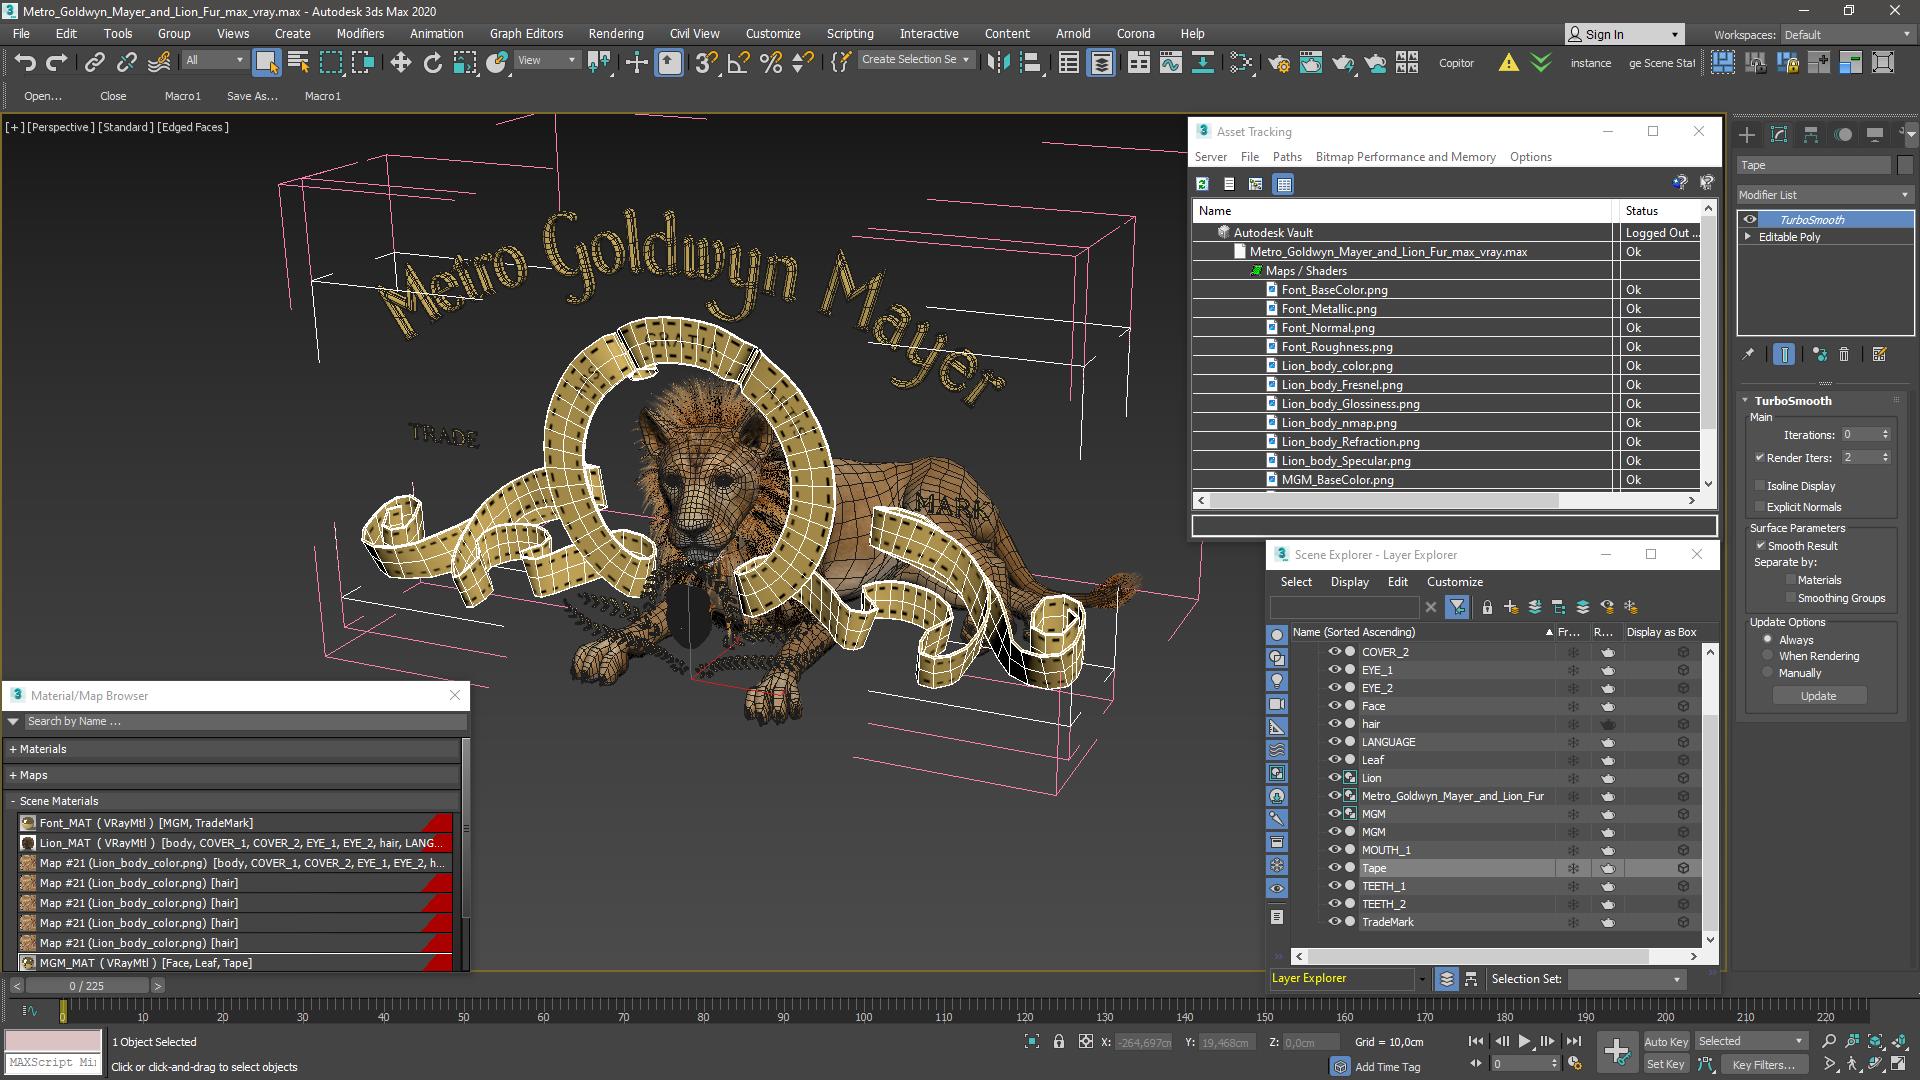Open the Rendering menu
This screenshot has height=1080, width=1920.
point(615,33)
